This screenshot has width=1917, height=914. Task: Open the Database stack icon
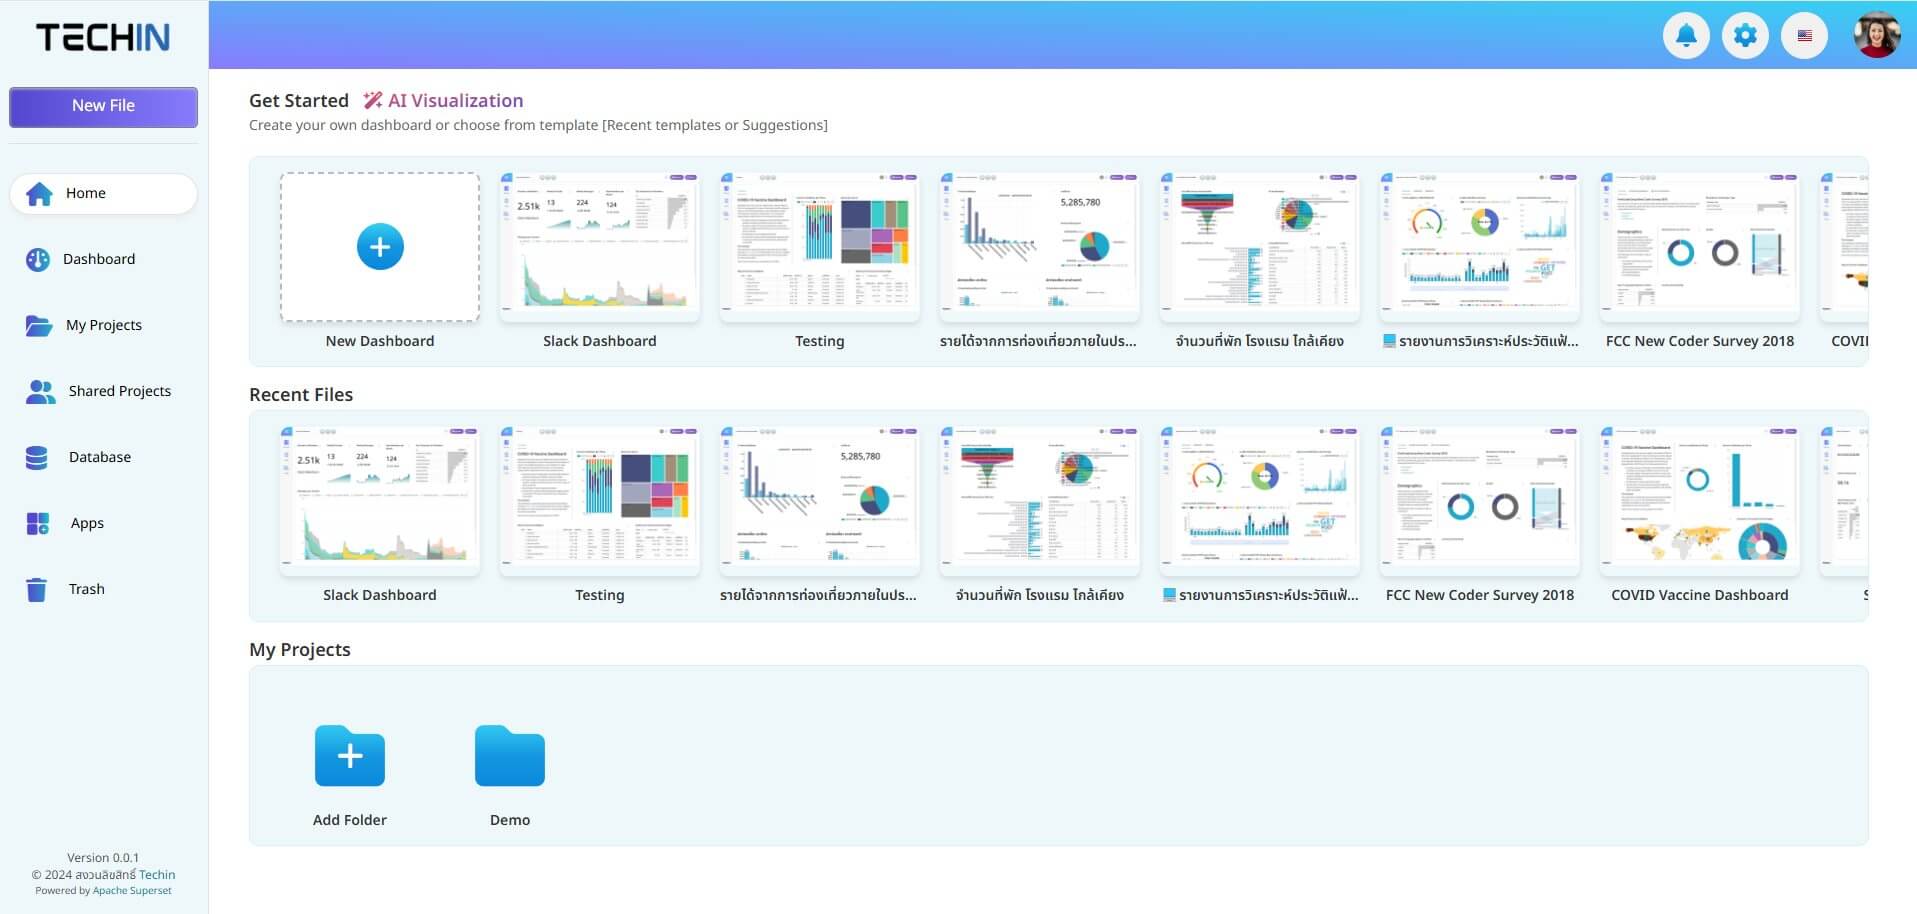click(37, 457)
